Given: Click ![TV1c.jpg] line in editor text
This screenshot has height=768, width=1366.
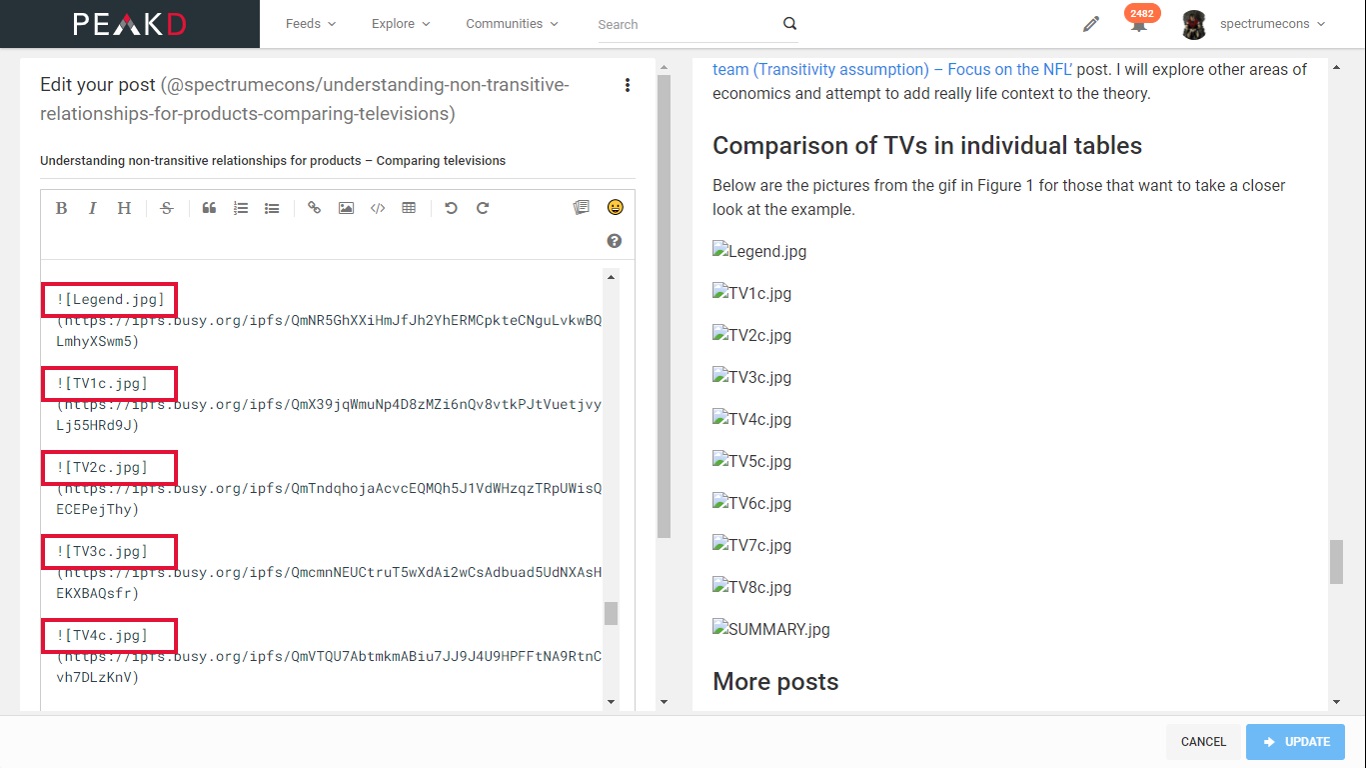Looking at the screenshot, I should pos(103,383).
